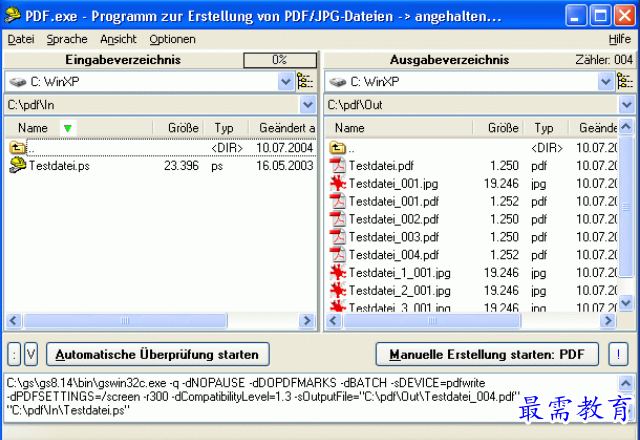Click the Testdatei.ps file icon

[x=17, y=165]
